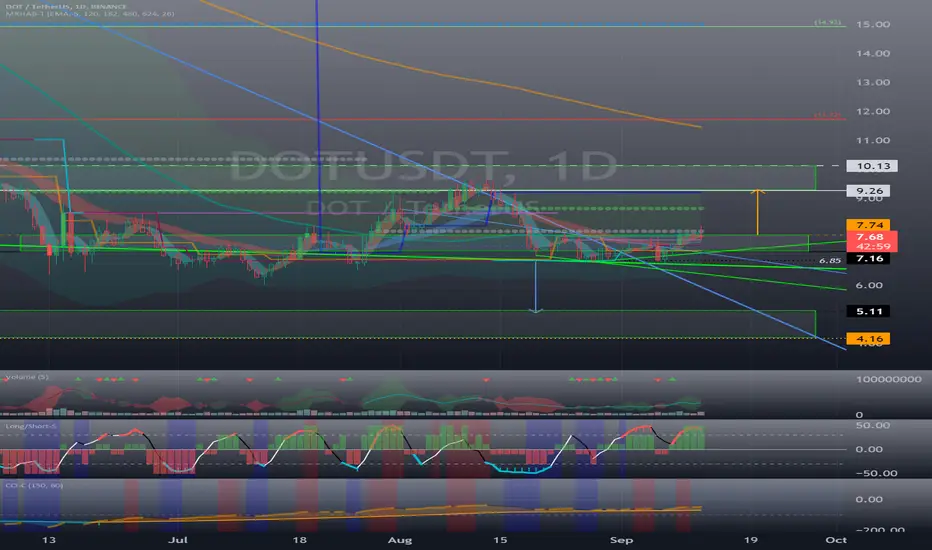This screenshot has height=550, width=932.
Task: Click the '19' date axis label
Action: click(x=751, y=540)
